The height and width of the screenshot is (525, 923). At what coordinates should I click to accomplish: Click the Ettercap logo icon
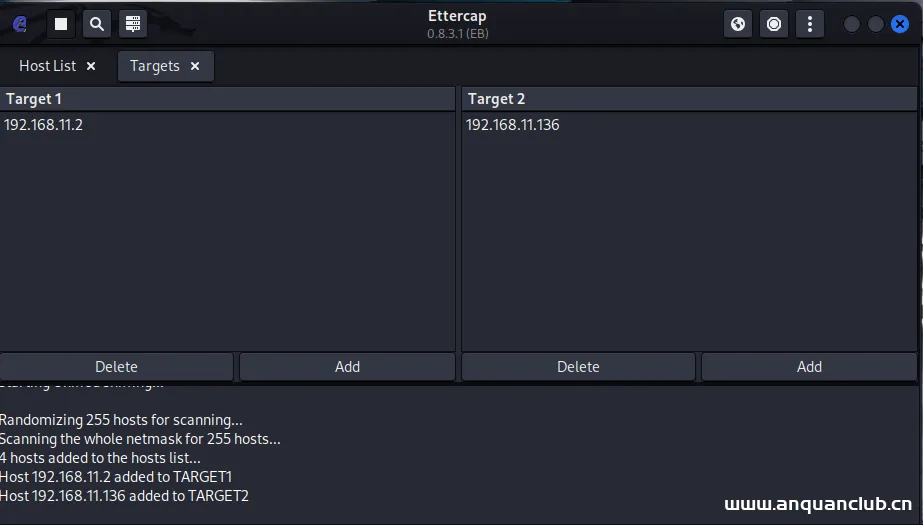[19, 23]
